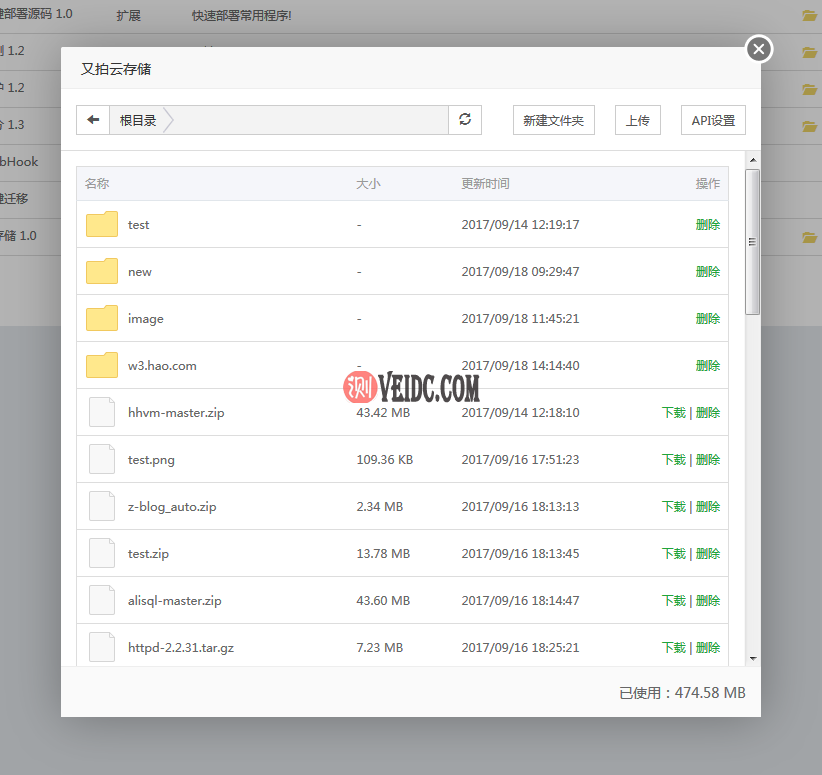Click the back arrow navigation icon
This screenshot has height=775, width=822.
click(x=93, y=120)
